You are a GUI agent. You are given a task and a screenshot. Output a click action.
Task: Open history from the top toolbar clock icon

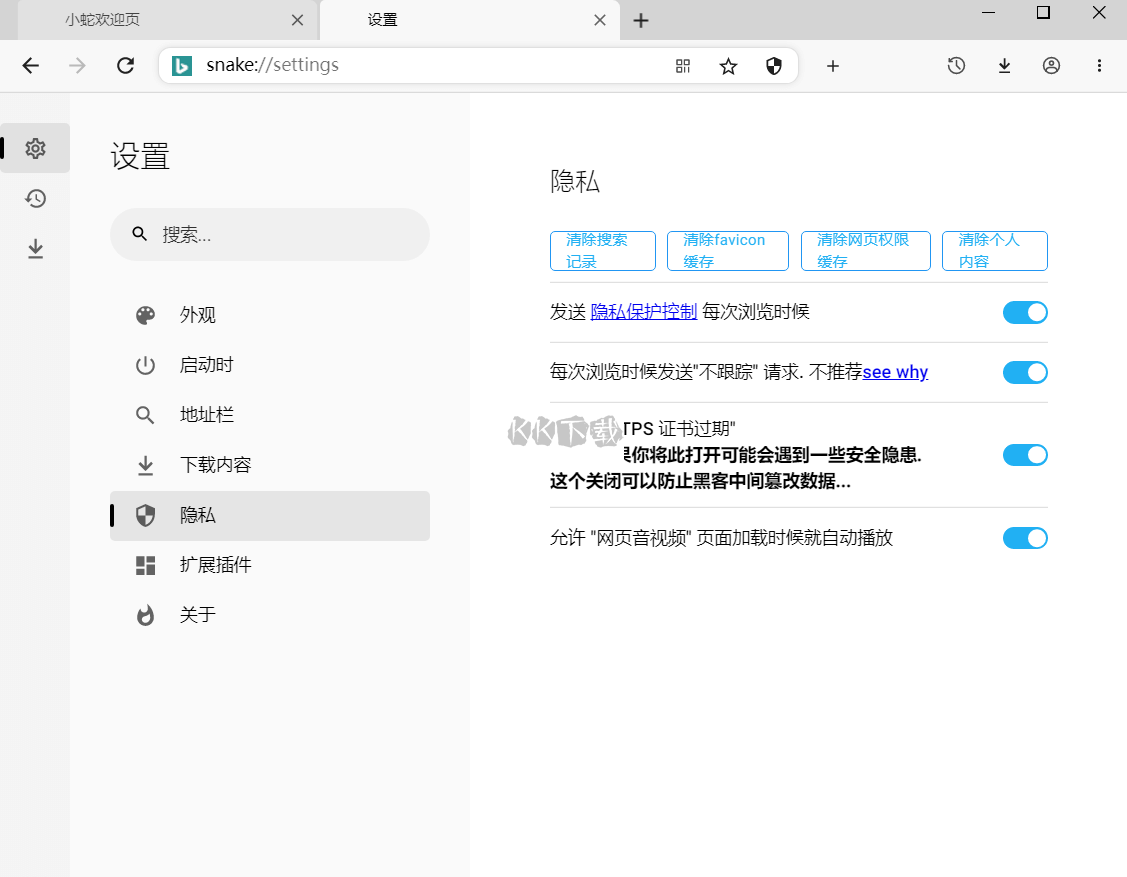(956, 66)
